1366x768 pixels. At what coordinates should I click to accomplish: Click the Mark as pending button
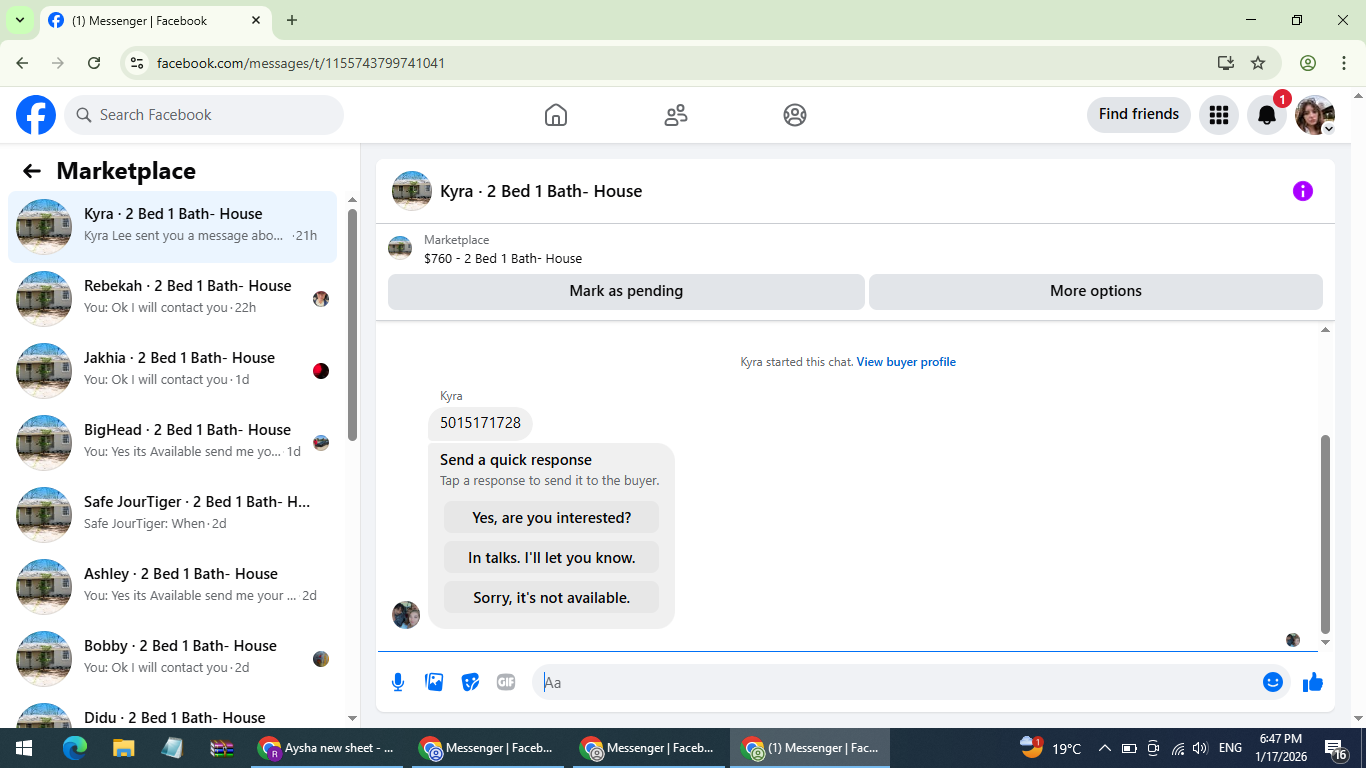point(626,291)
